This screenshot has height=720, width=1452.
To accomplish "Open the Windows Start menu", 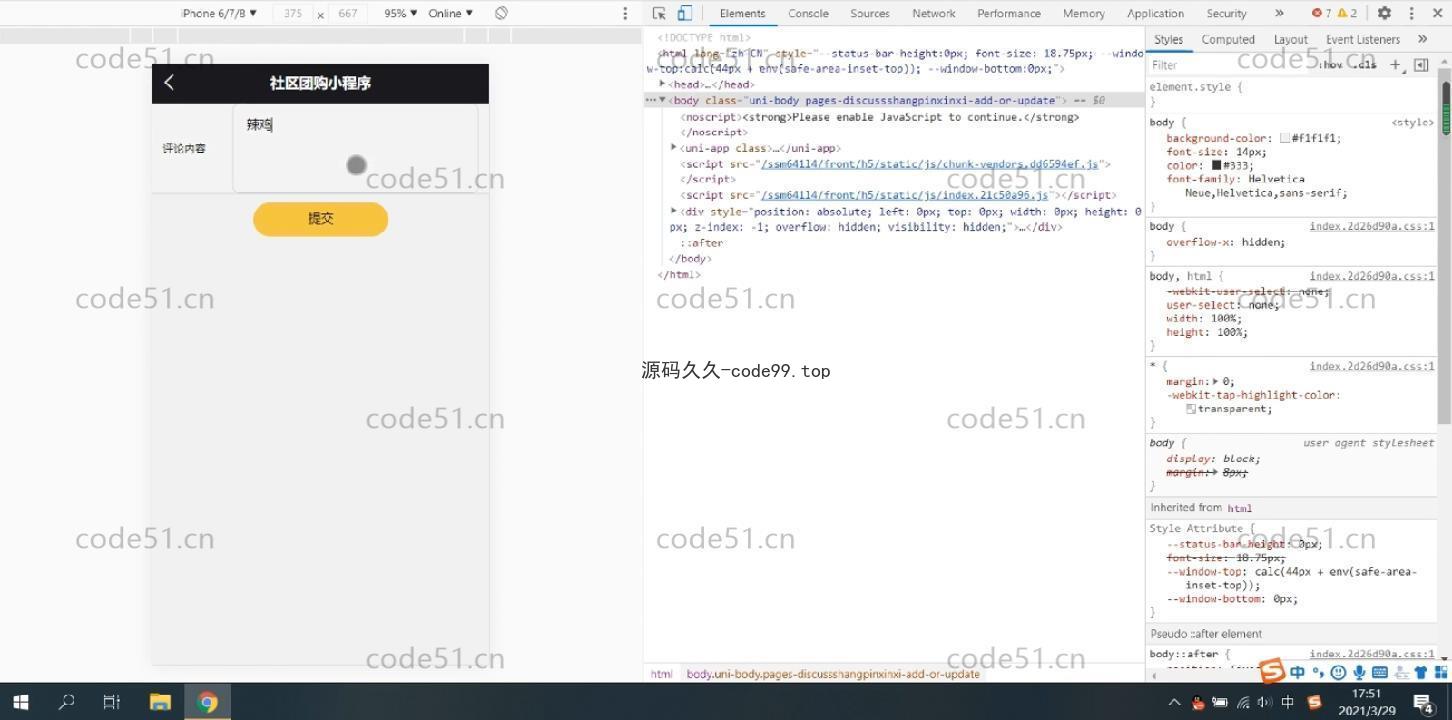I will 20,702.
